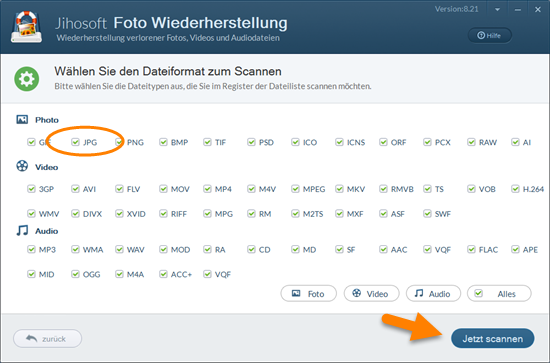
Task: Disable the SWF format checkbox
Action: 427,214
